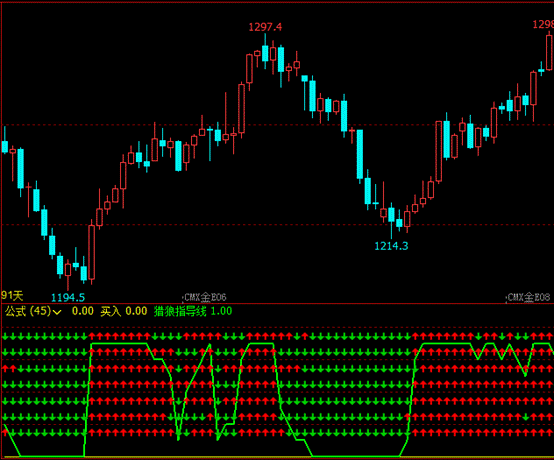554x460 pixels.
Task: Expand the 公式 (45) formula dropdown arrow
Action: coord(57,312)
